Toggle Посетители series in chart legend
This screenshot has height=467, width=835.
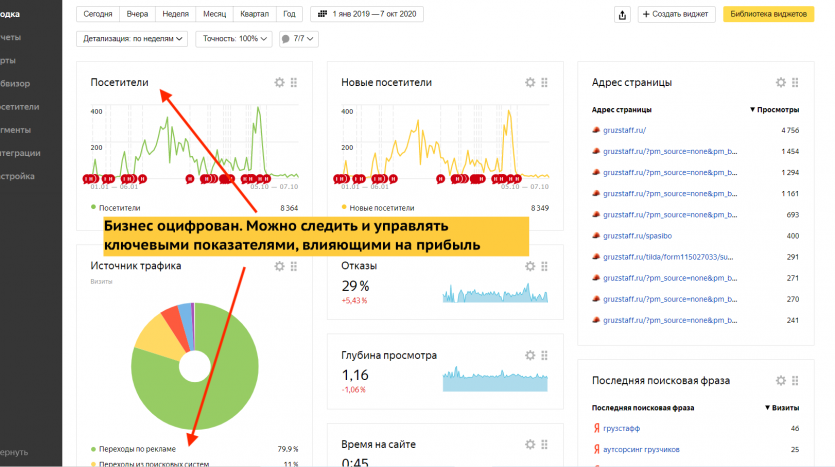(x=118, y=208)
